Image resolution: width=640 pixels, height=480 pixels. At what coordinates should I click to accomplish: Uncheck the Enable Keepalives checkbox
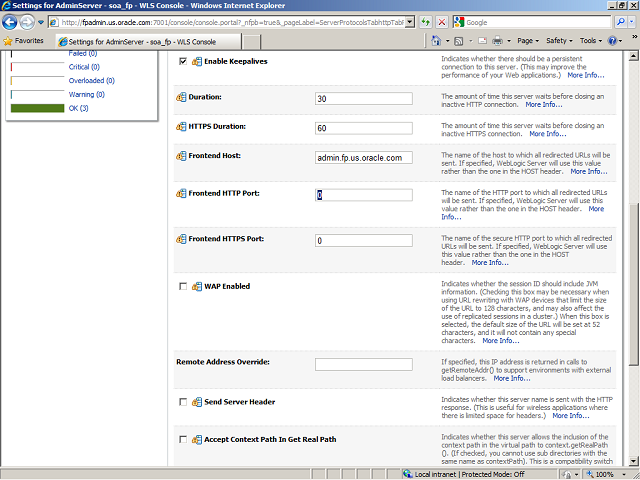point(183,62)
